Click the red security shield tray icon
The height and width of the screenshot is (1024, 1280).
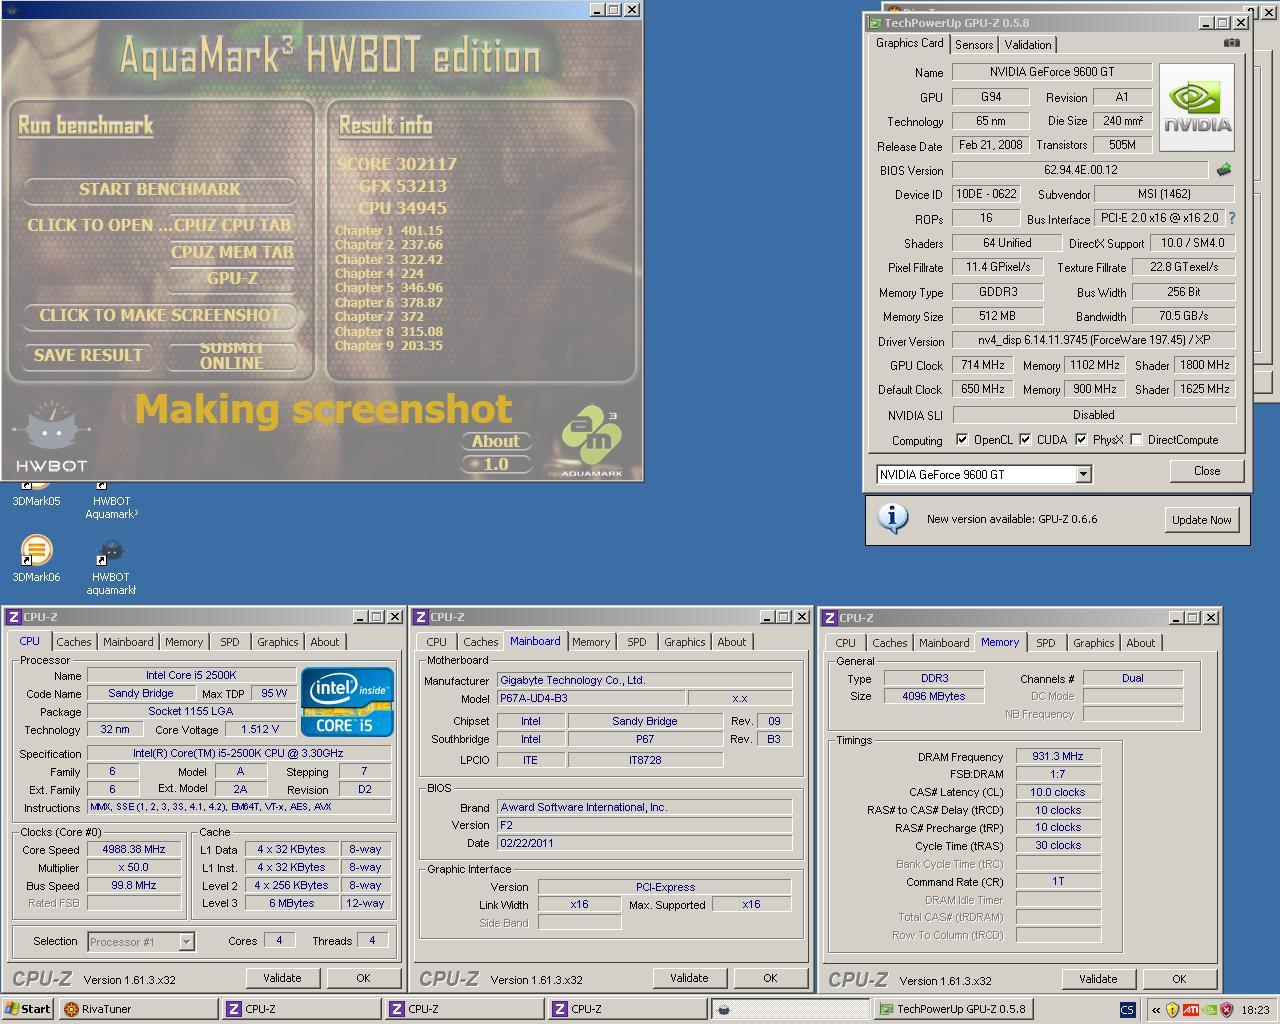pyautogui.click(x=1226, y=1010)
